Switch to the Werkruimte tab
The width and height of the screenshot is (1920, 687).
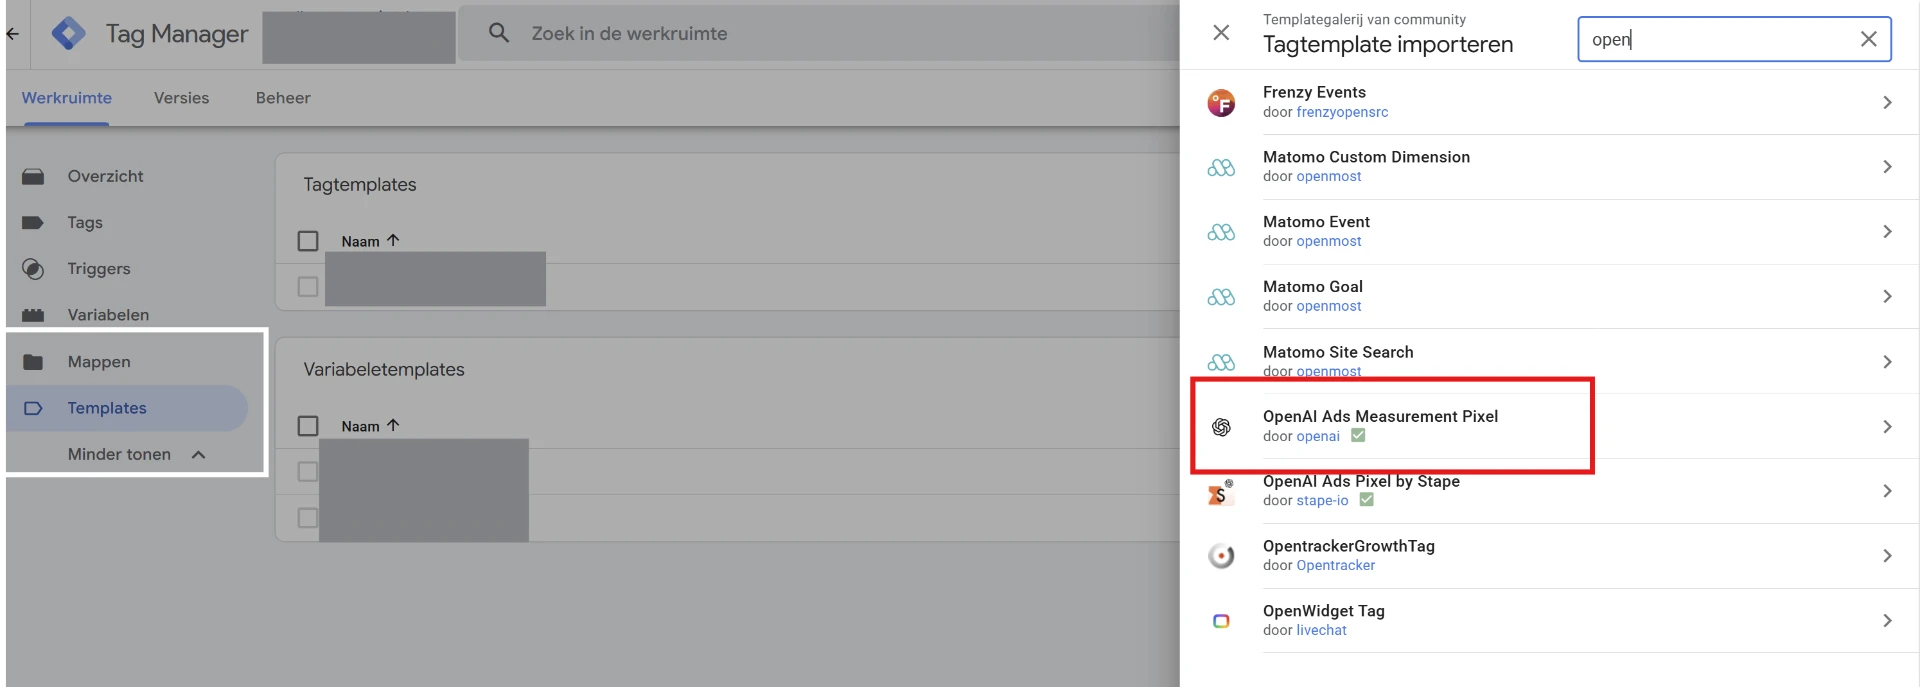click(x=67, y=98)
